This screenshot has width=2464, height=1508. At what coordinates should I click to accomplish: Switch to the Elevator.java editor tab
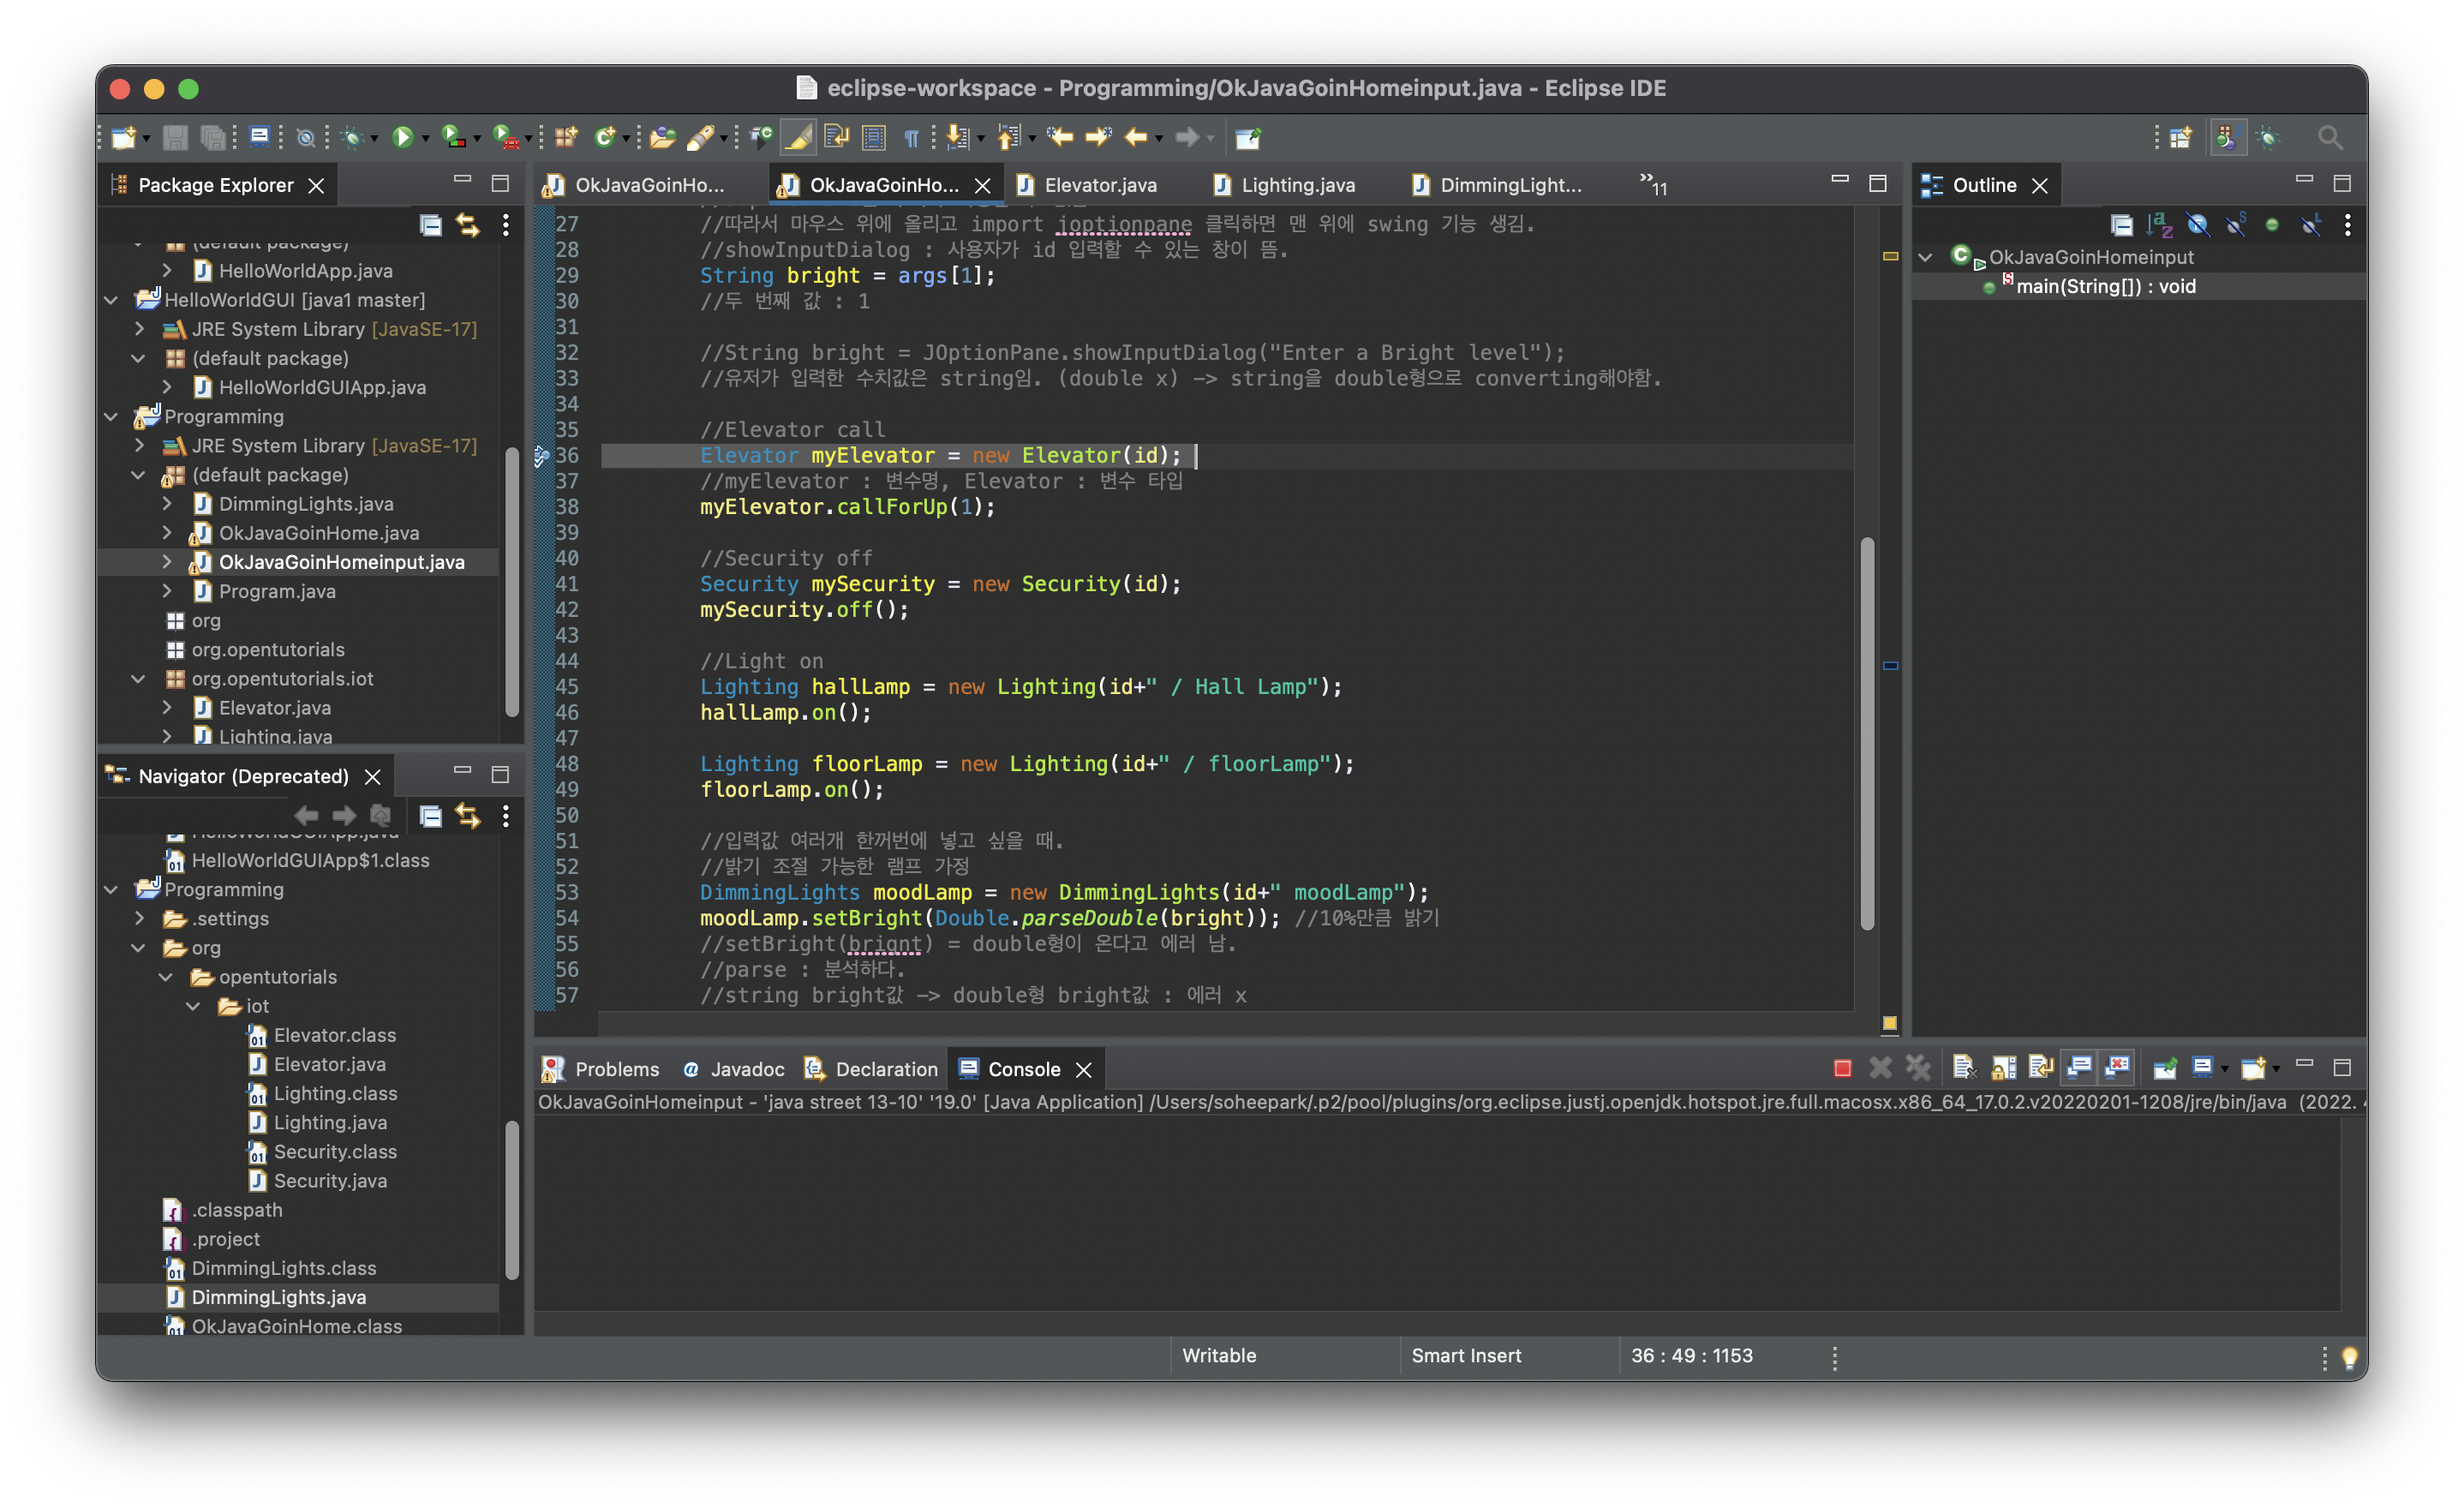point(1099,185)
